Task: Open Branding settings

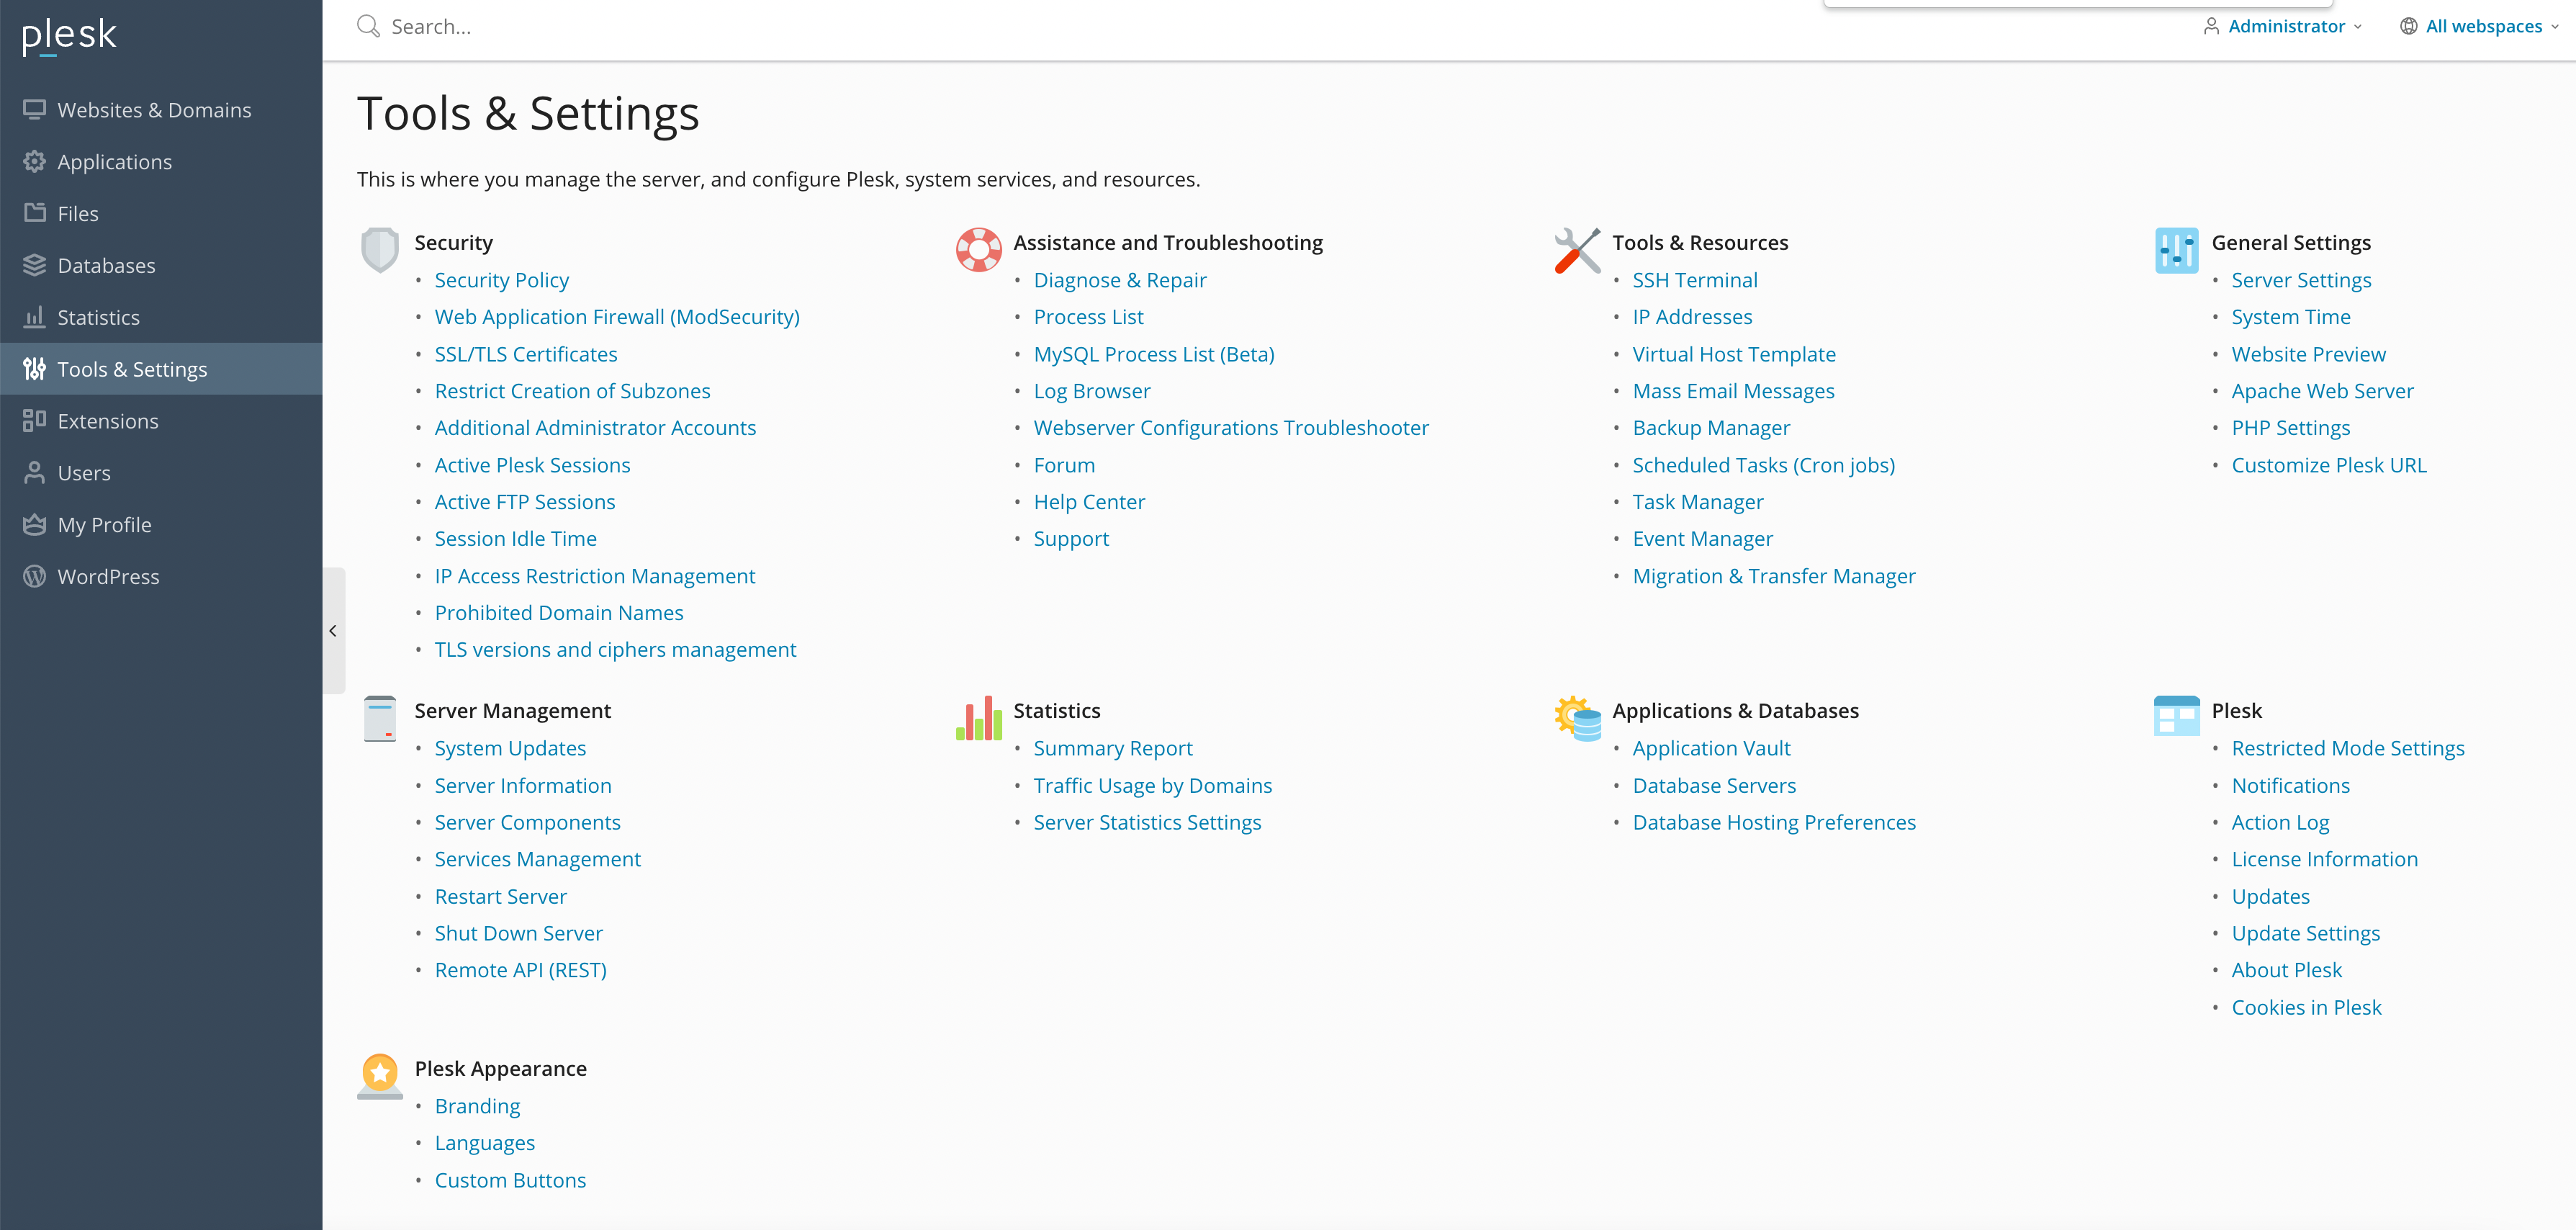Action: [x=477, y=1106]
